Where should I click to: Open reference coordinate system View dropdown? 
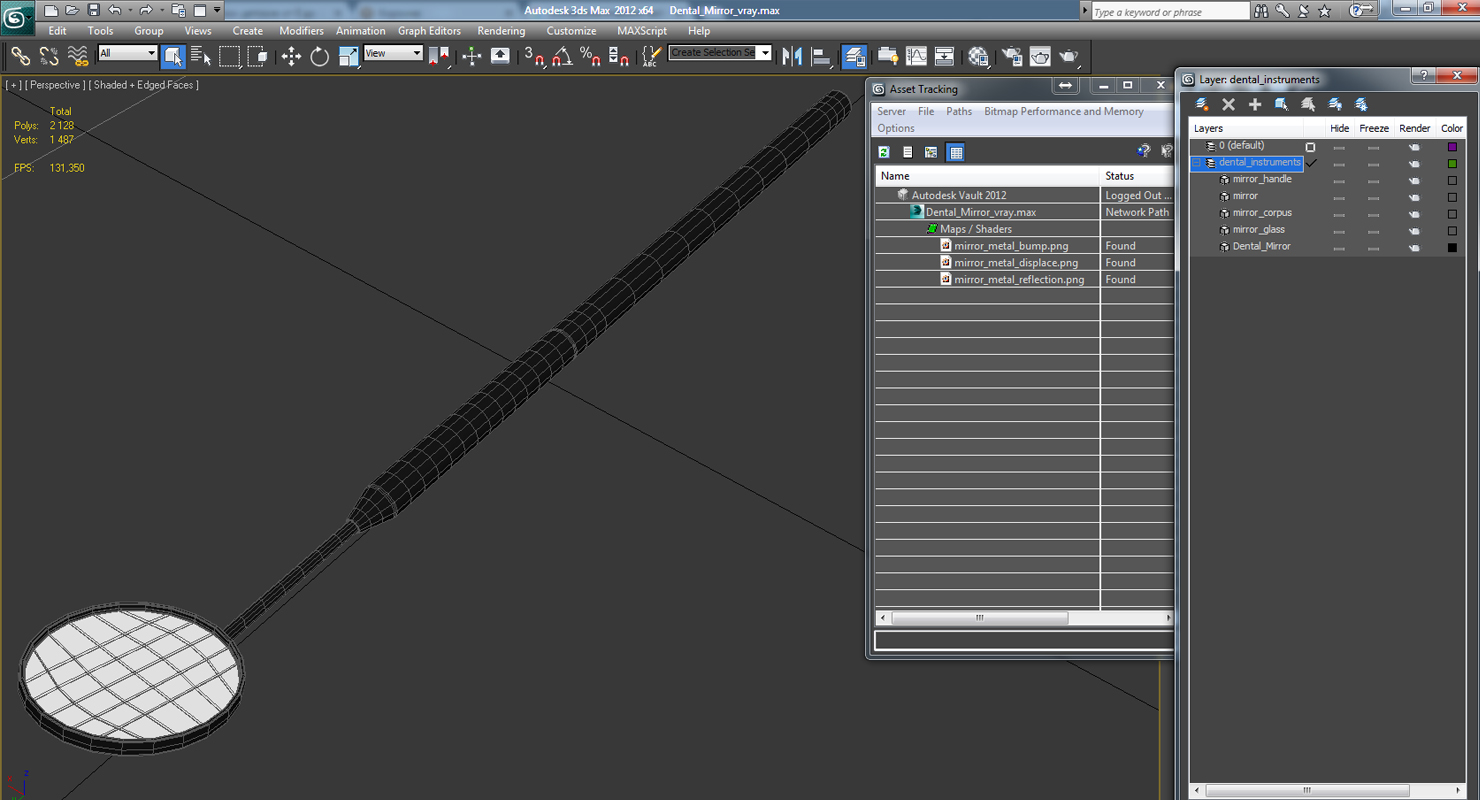(x=393, y=53)
